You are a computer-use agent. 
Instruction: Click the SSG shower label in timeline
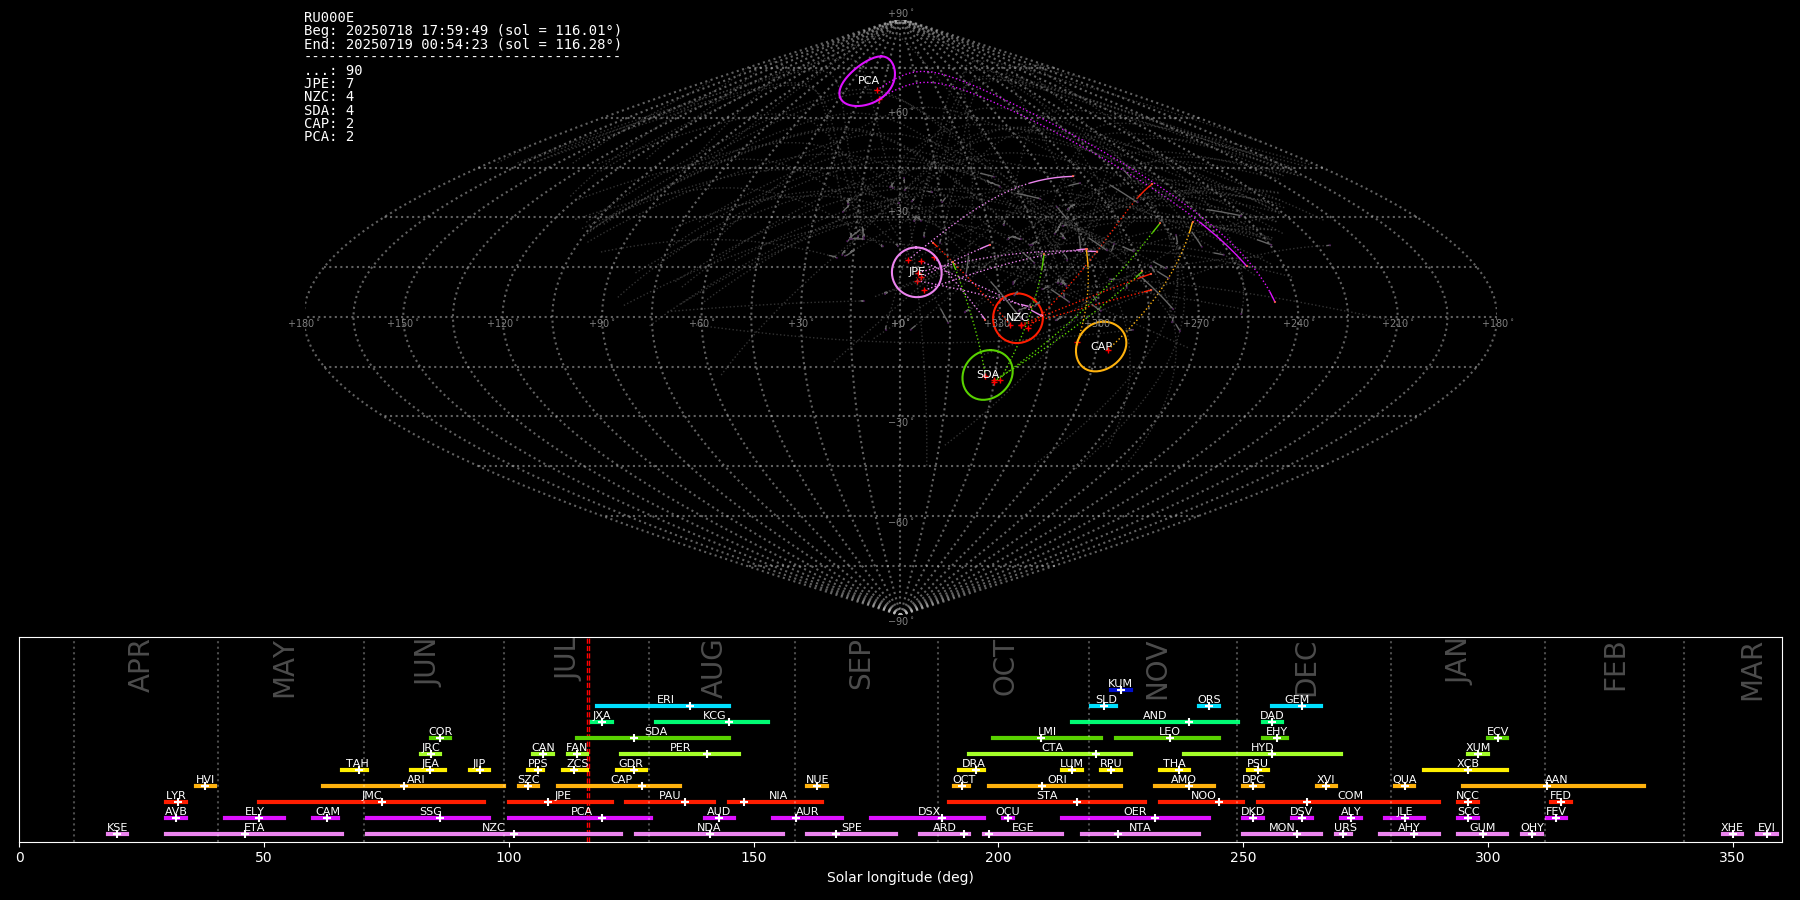(x=431, y=812)
